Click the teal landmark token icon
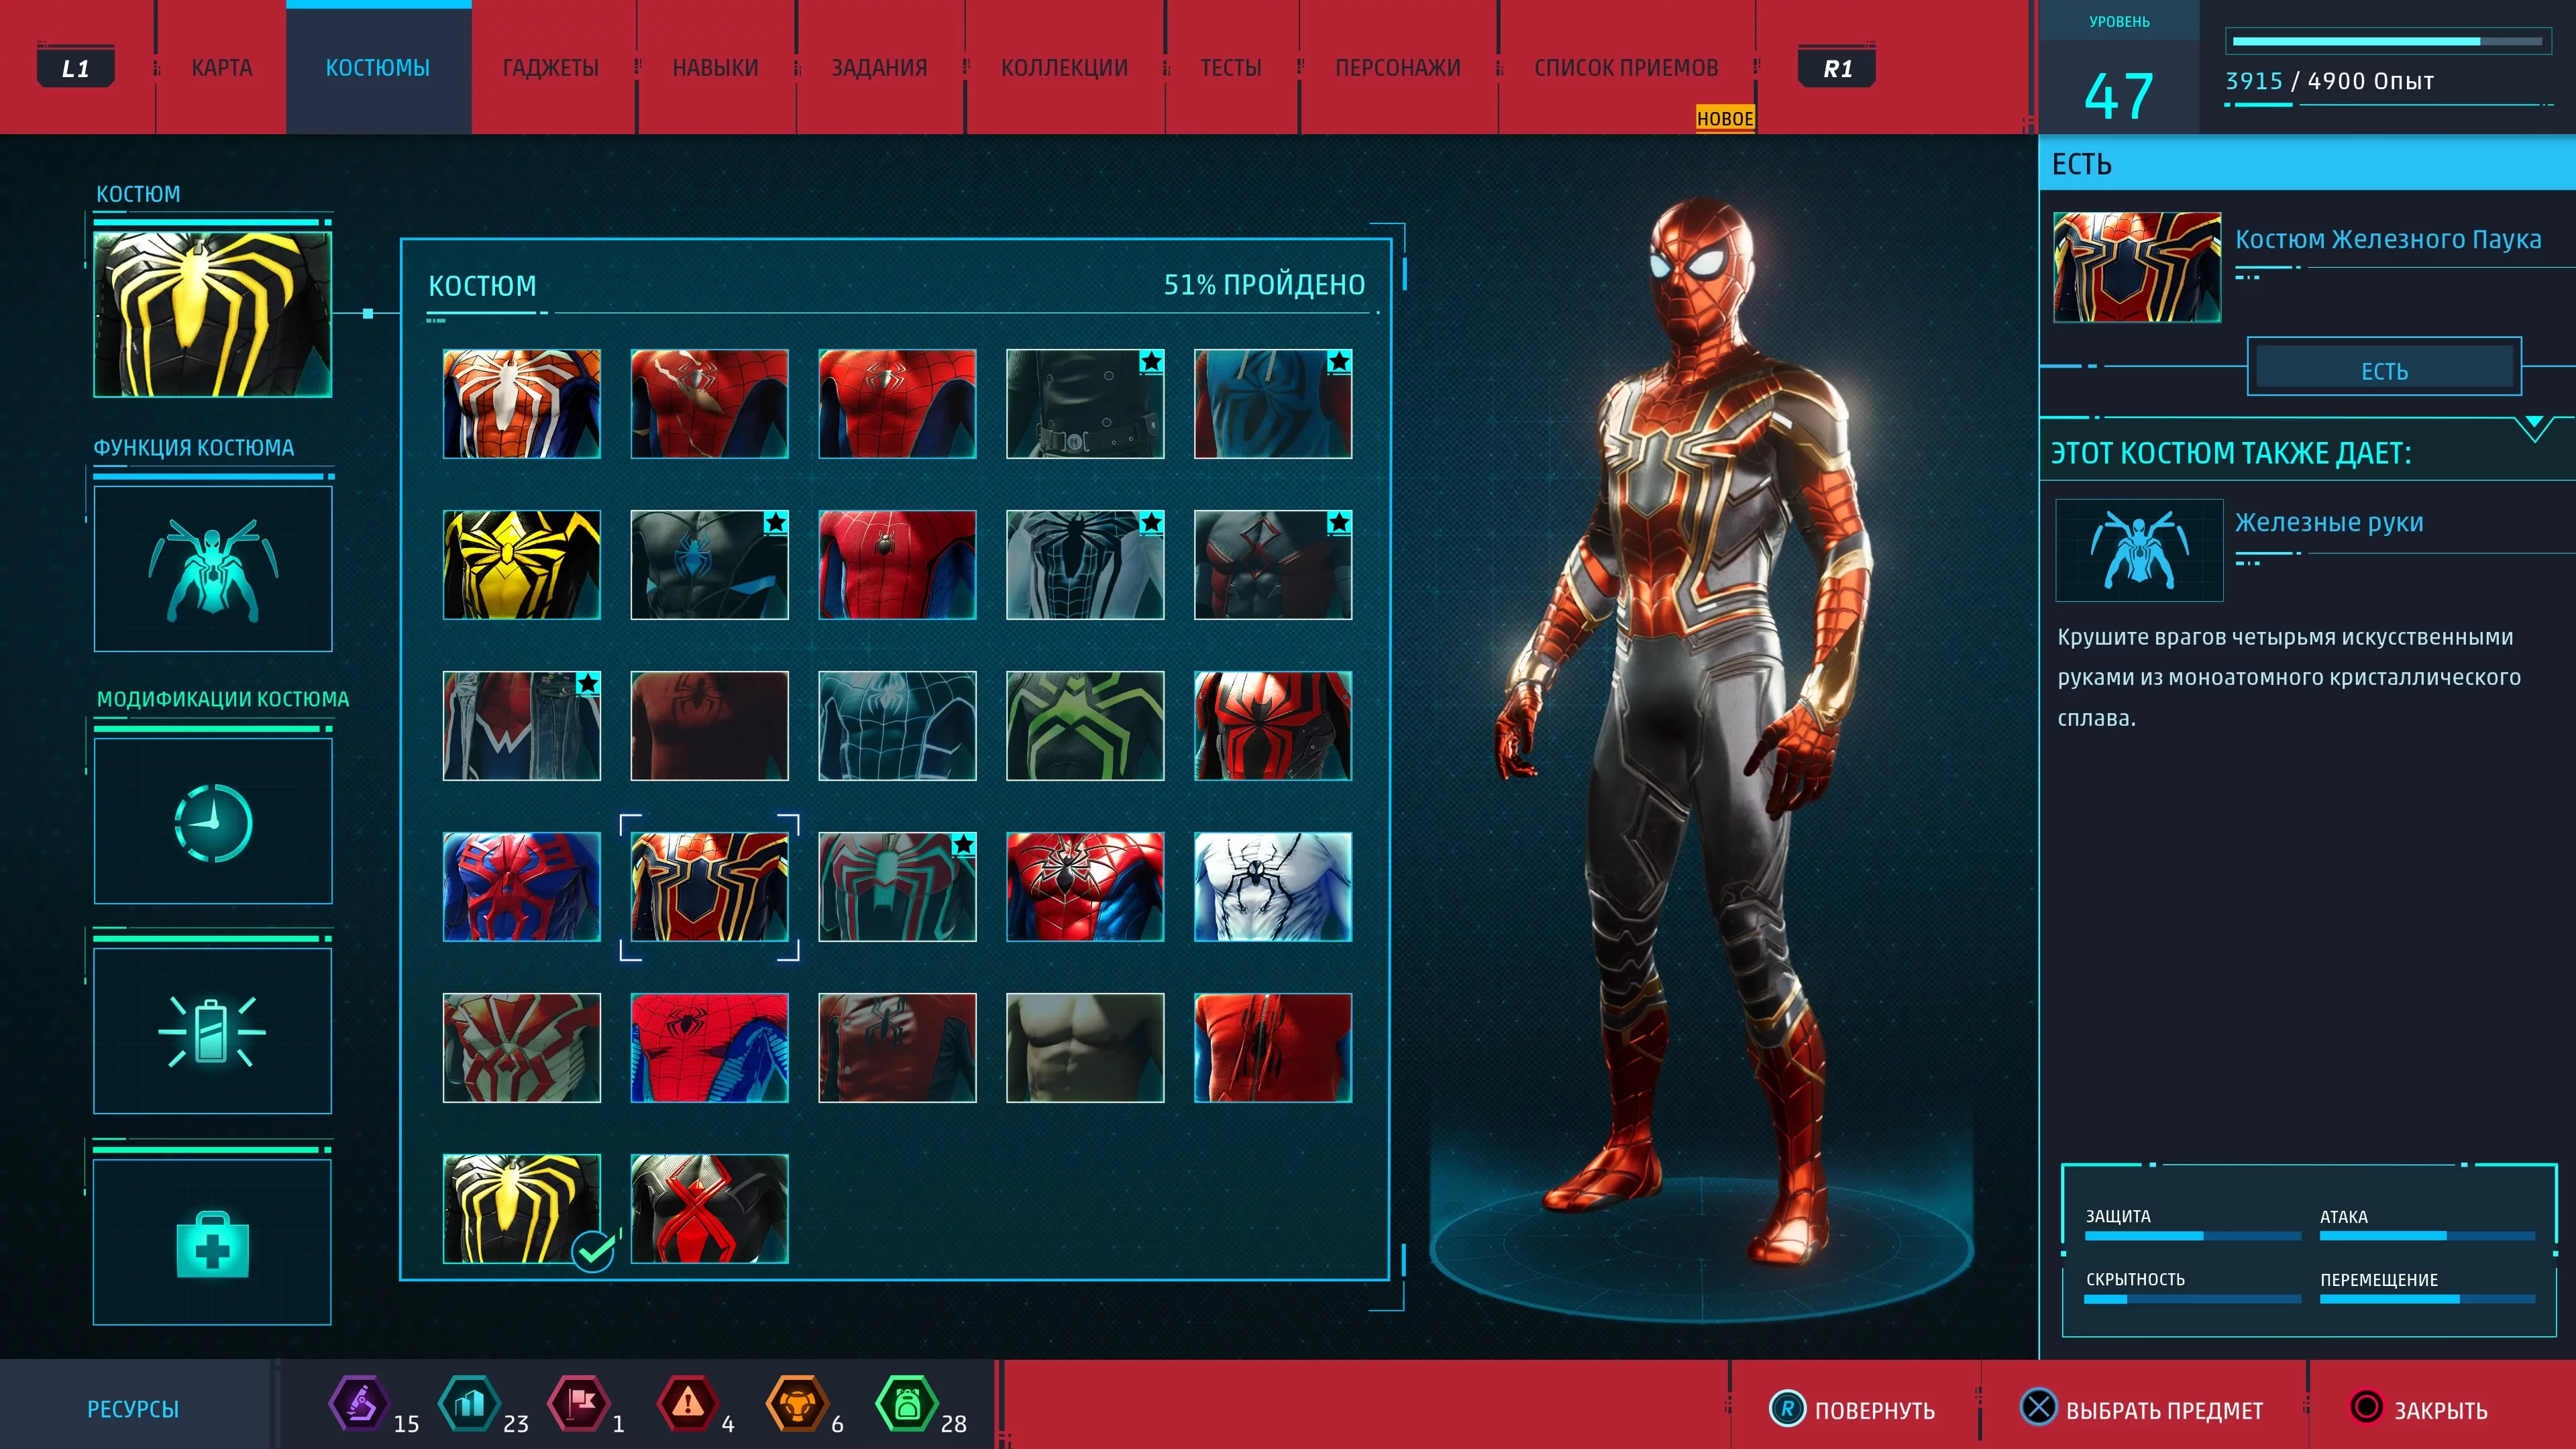The width and height of the screenshot is (2576, 1449). click(469, 1404)
